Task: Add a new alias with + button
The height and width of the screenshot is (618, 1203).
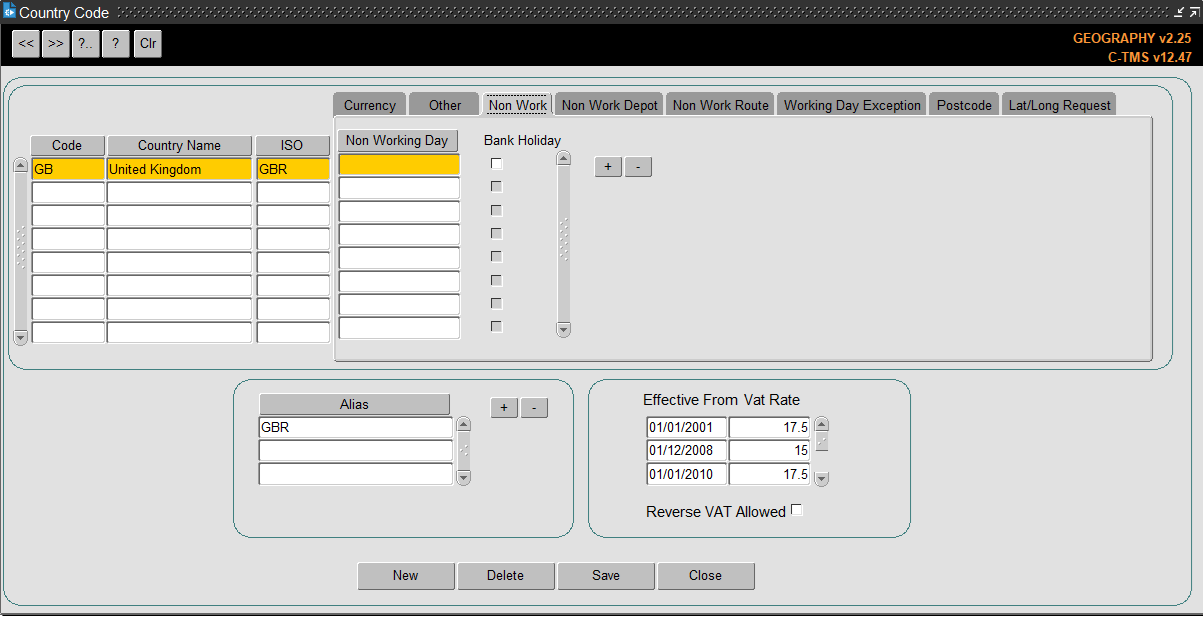Action: (504, 407)
